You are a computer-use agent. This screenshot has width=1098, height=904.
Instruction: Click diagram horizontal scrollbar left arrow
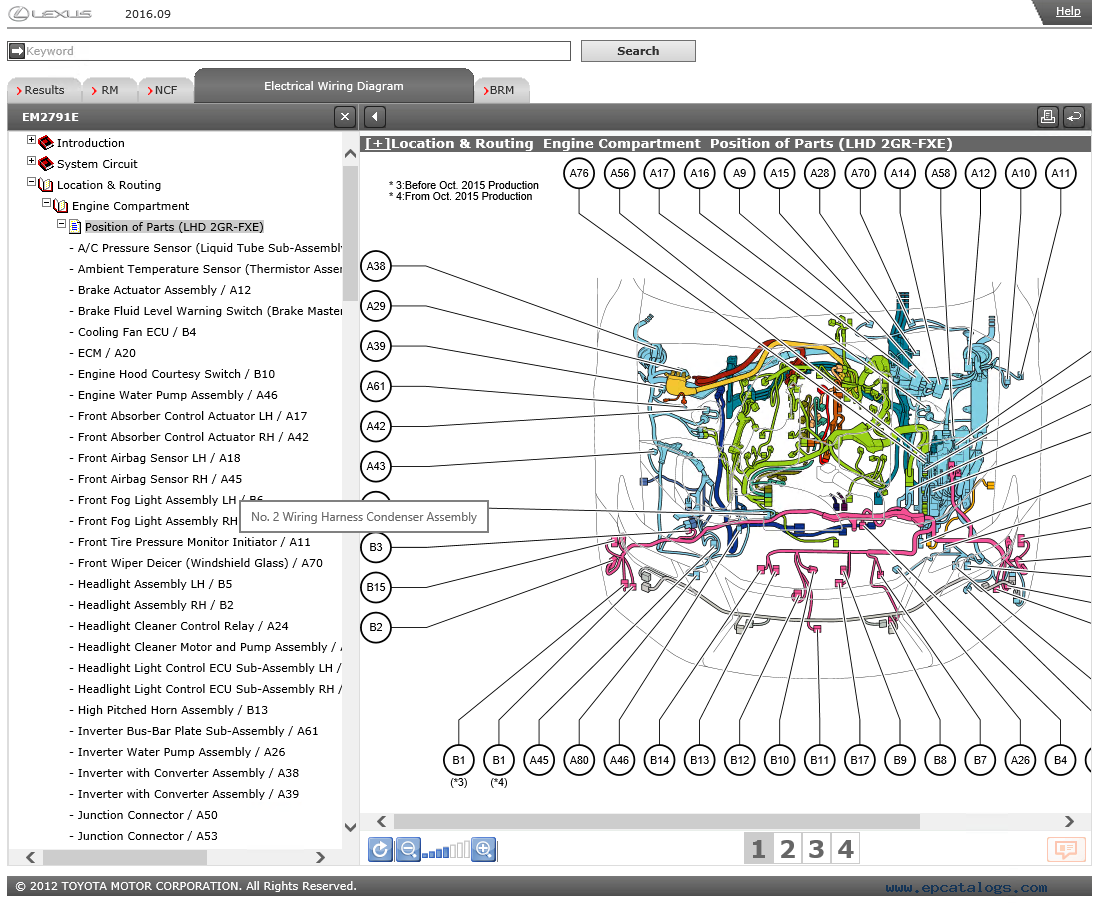382,821
